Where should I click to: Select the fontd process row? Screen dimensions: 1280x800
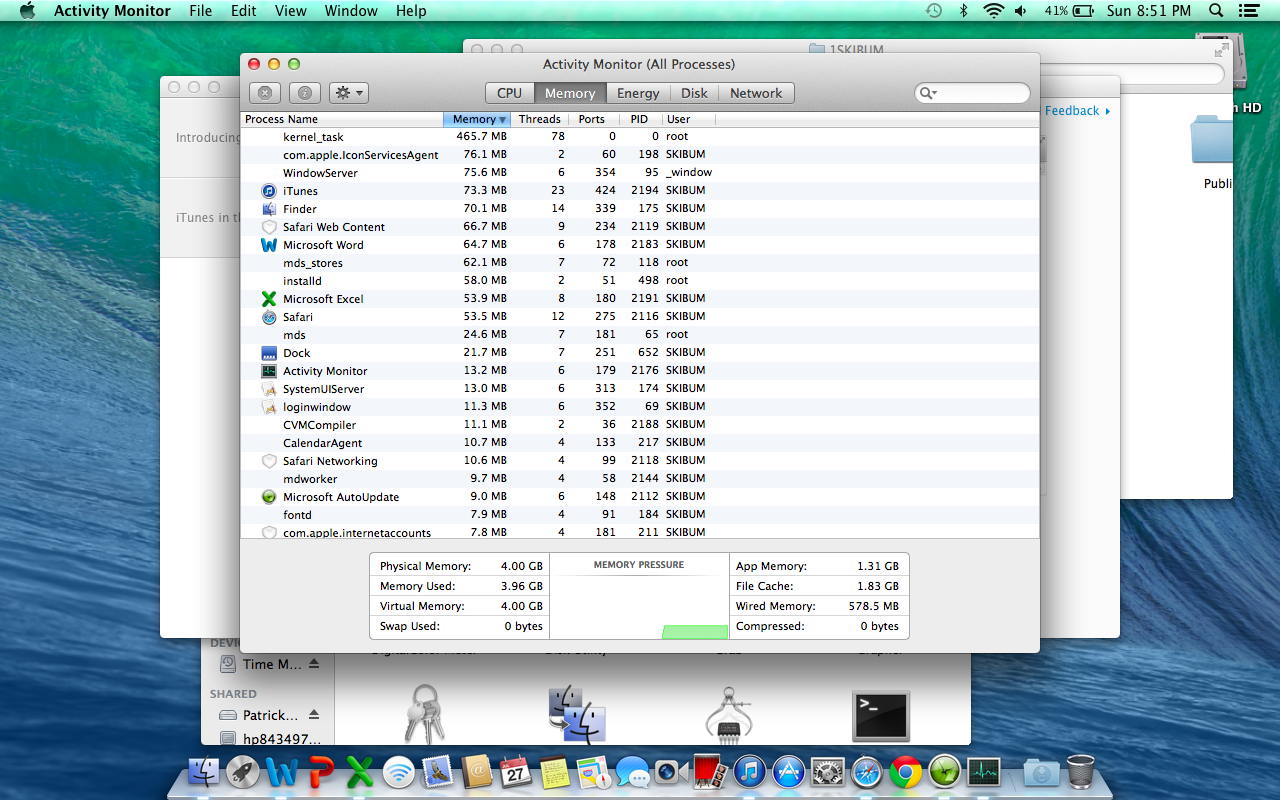click(x=640, y=515)
